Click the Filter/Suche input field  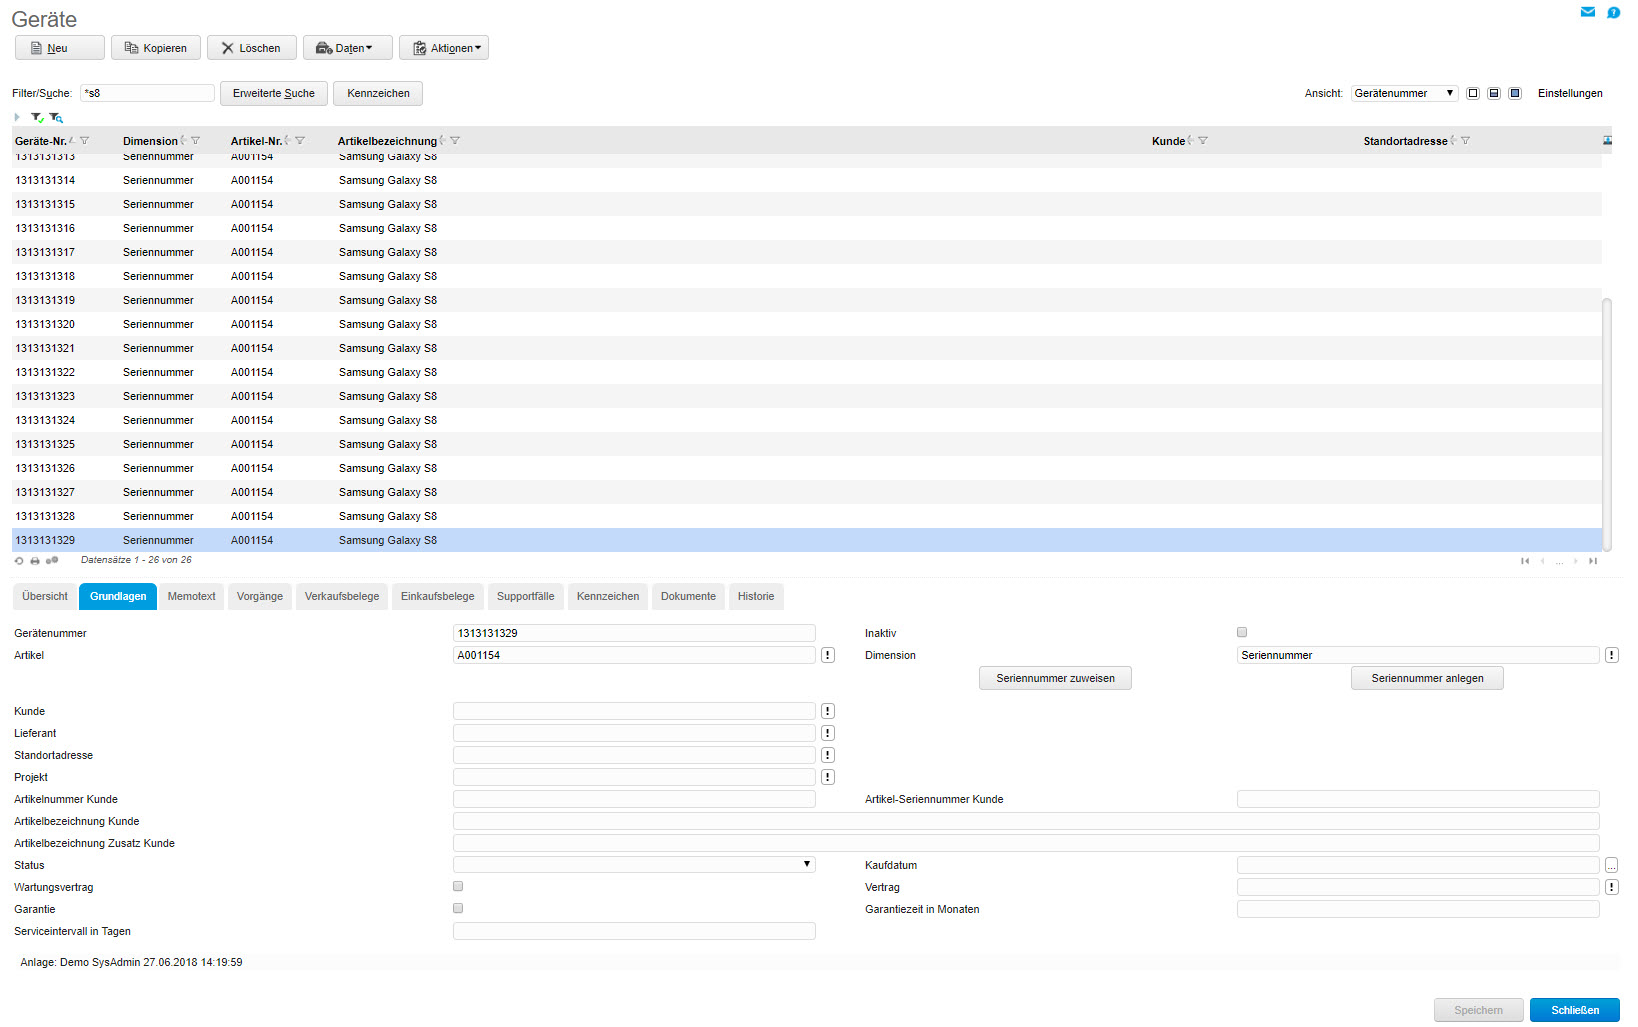[x=147, y=93]
